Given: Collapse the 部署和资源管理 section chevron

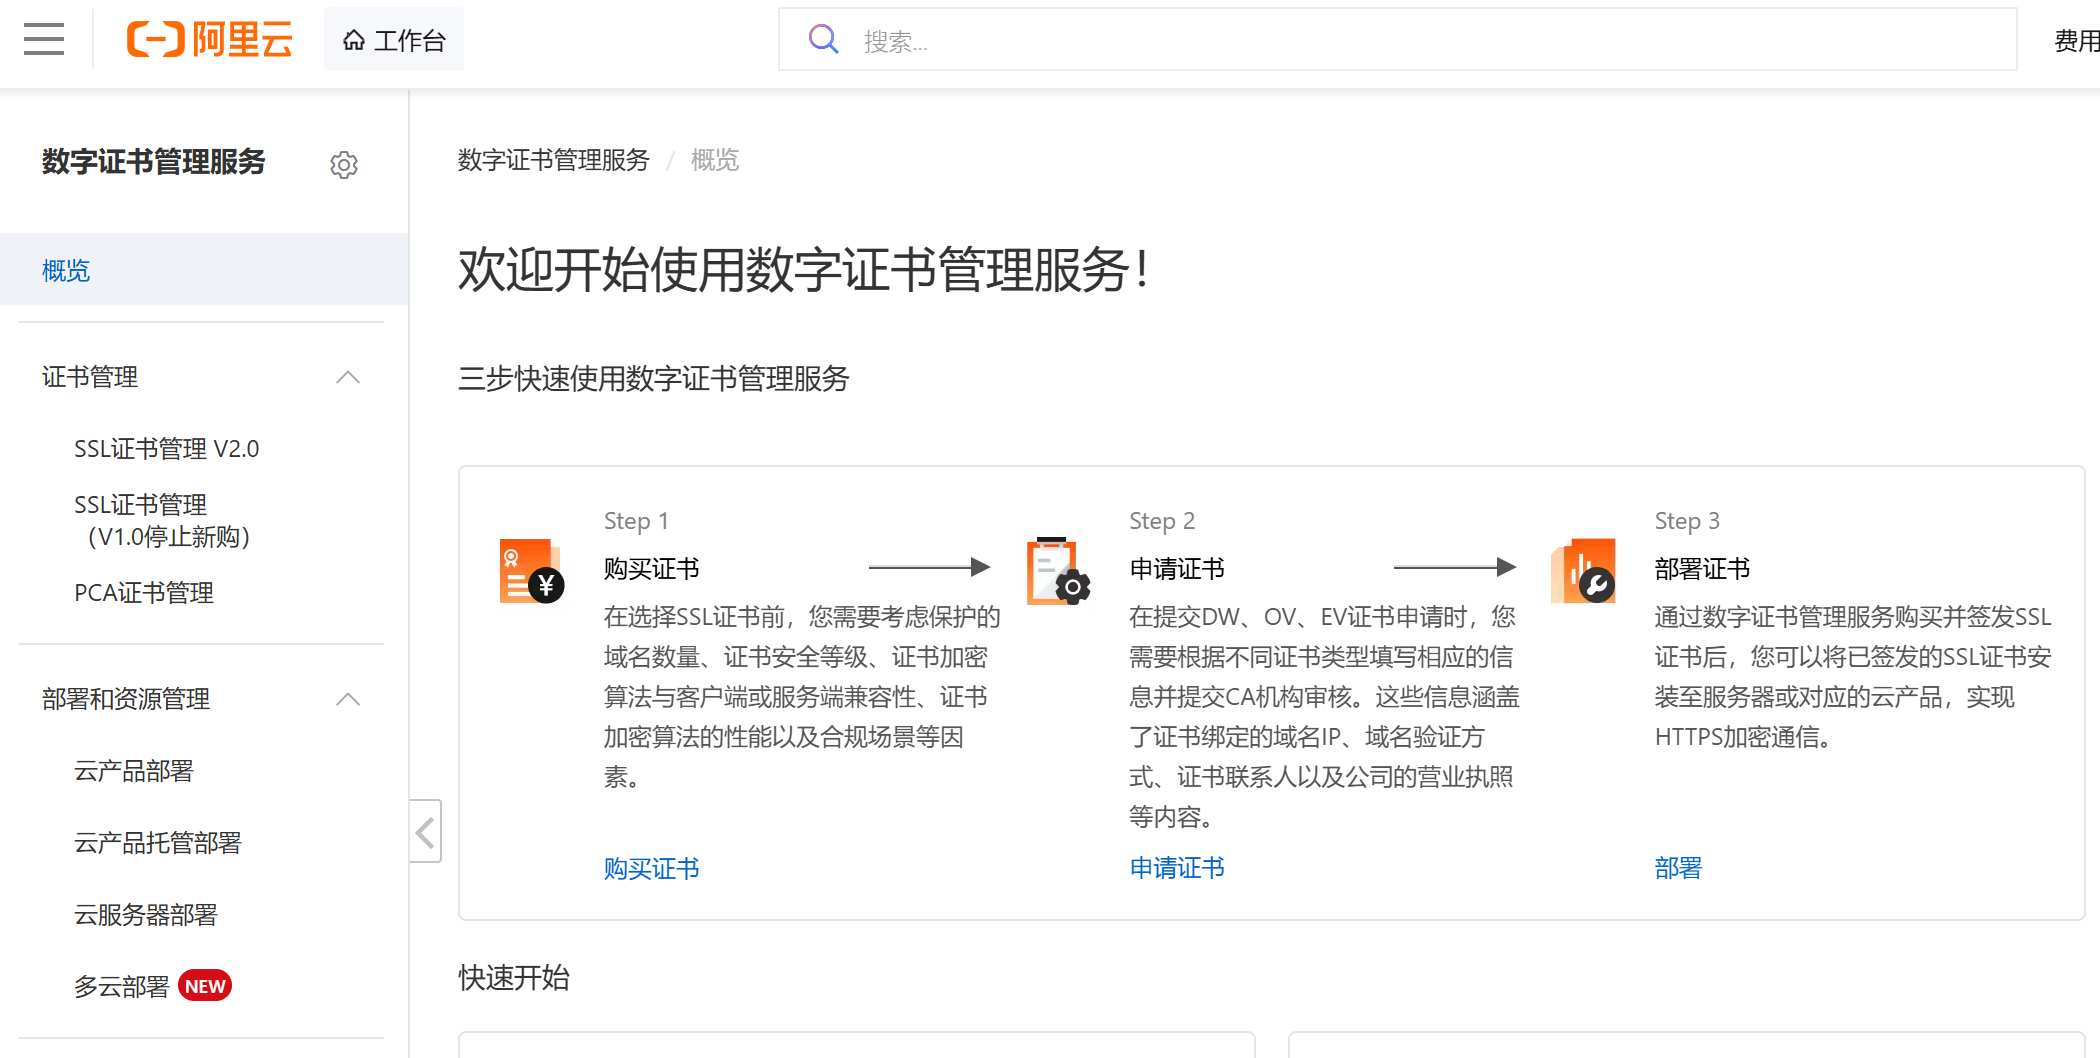Looking at the screenshot, I should [348, 700].
